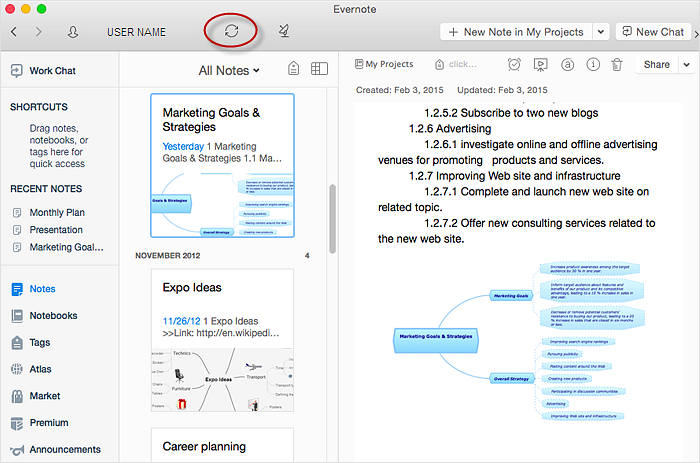
Task: Open recent note Monthly Plan
Action: point(49,213)
